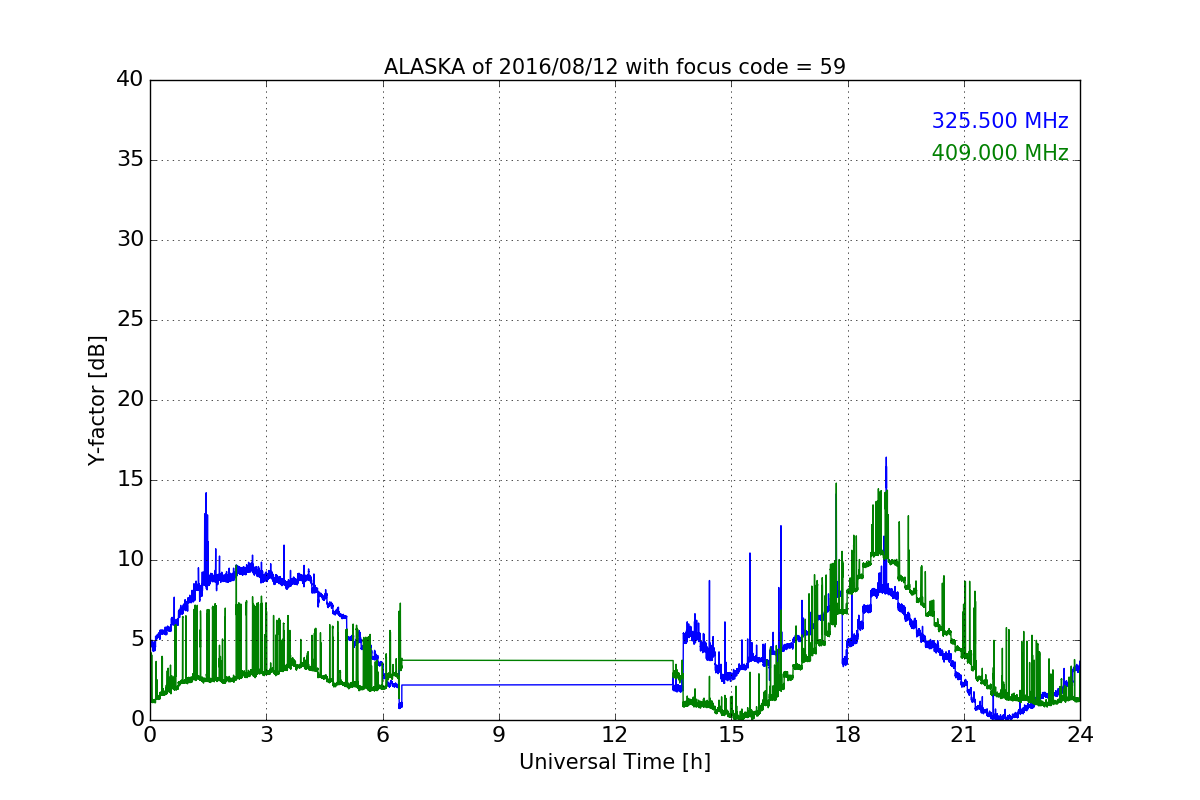Click the x-axis tick label 6
The image size is (1200, 800).
(x=382, y=734)
